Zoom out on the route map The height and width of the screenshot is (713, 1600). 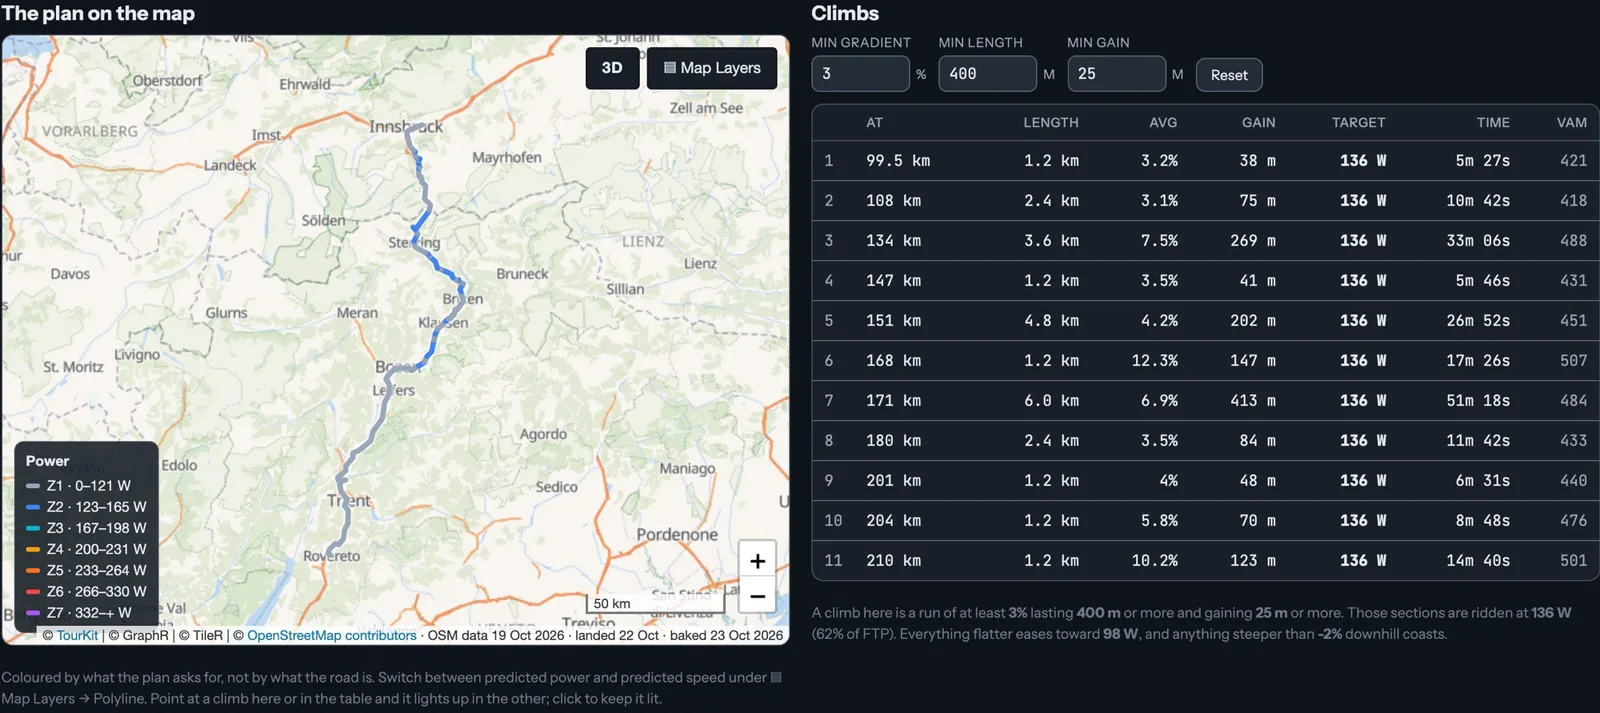click(757, 598)
